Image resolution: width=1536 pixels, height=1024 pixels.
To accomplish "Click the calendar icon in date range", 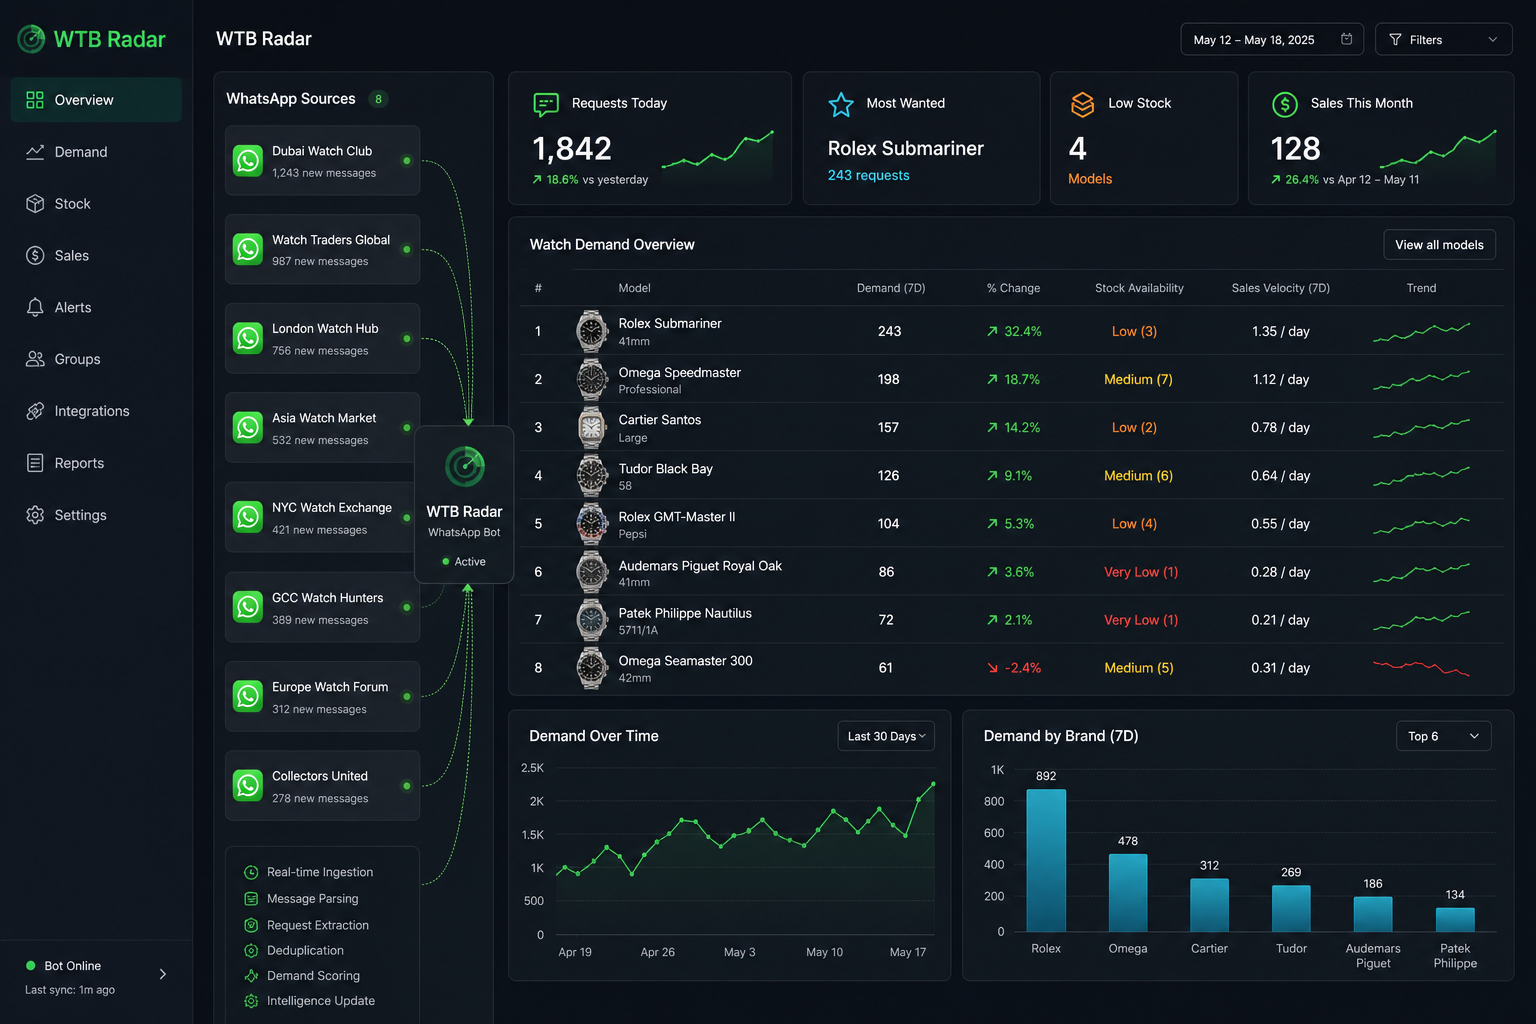I will click(x=1347, y=39).
